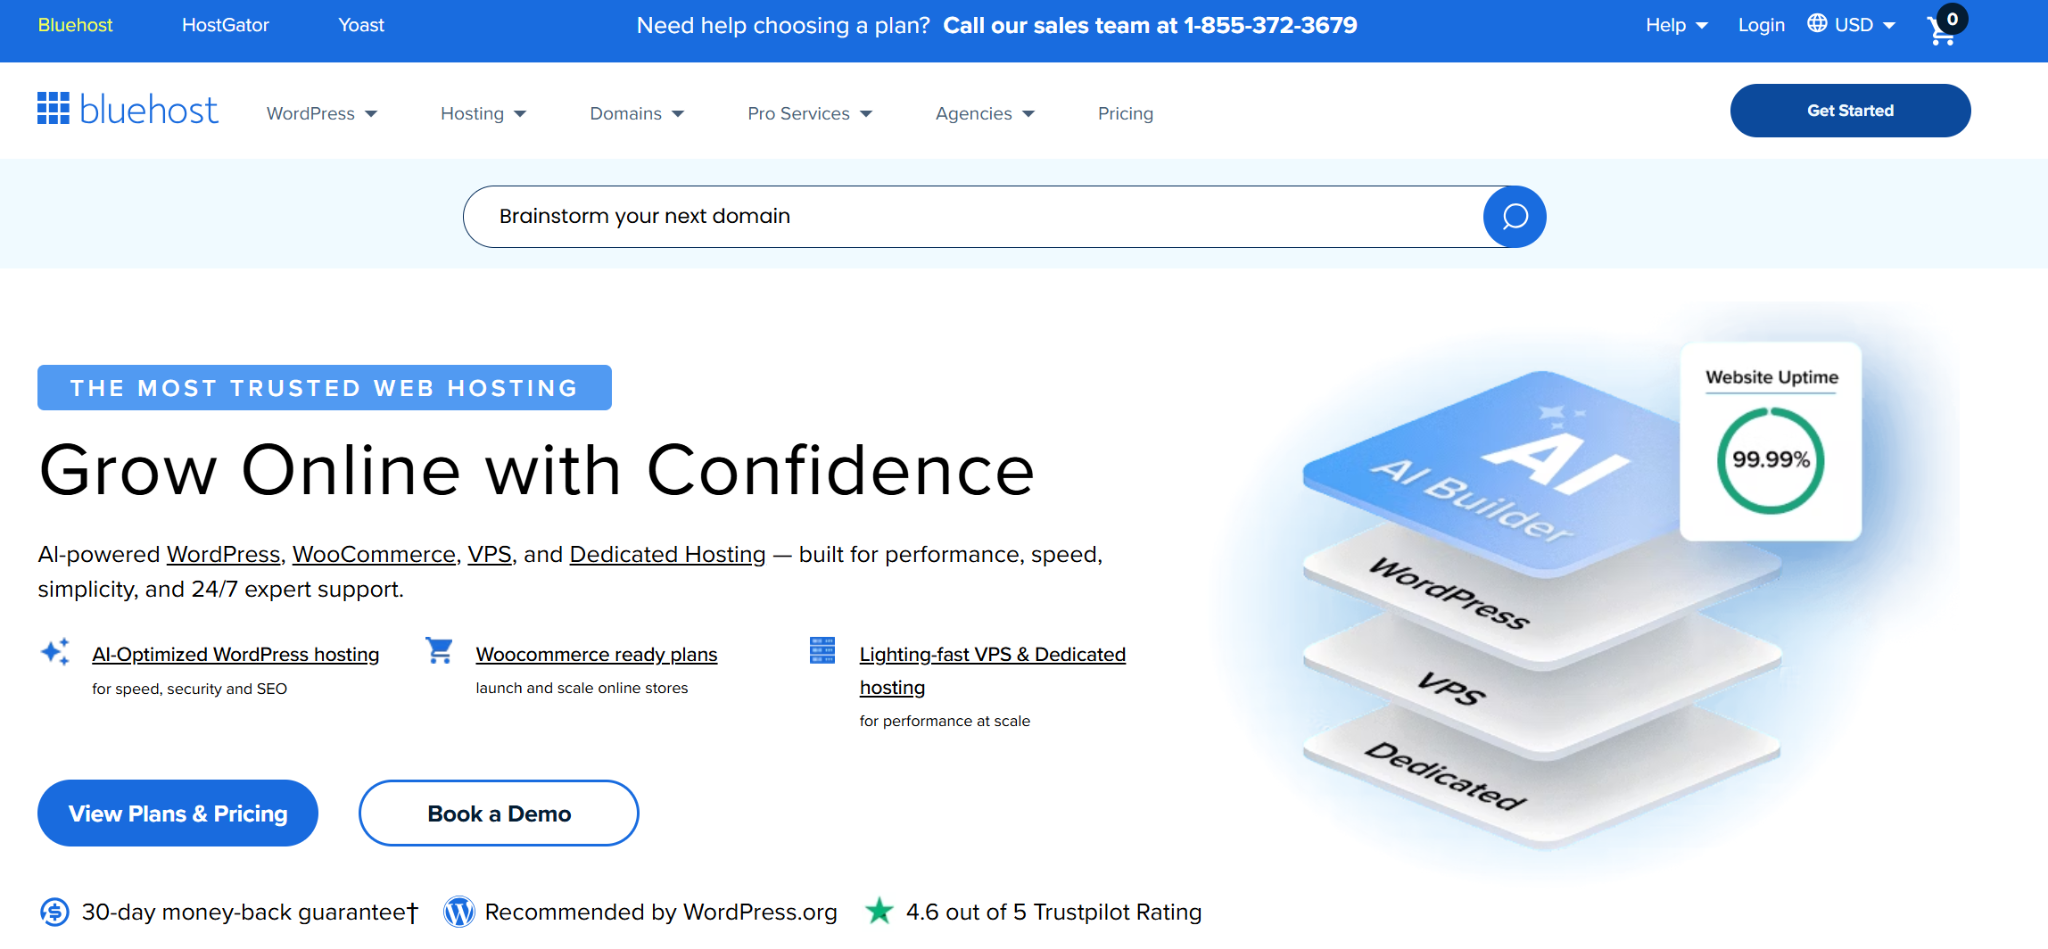Screen dimensions: 2048x949
Task: Click 'Grow Online with Confidence' headline
Action: click(536, 470)
